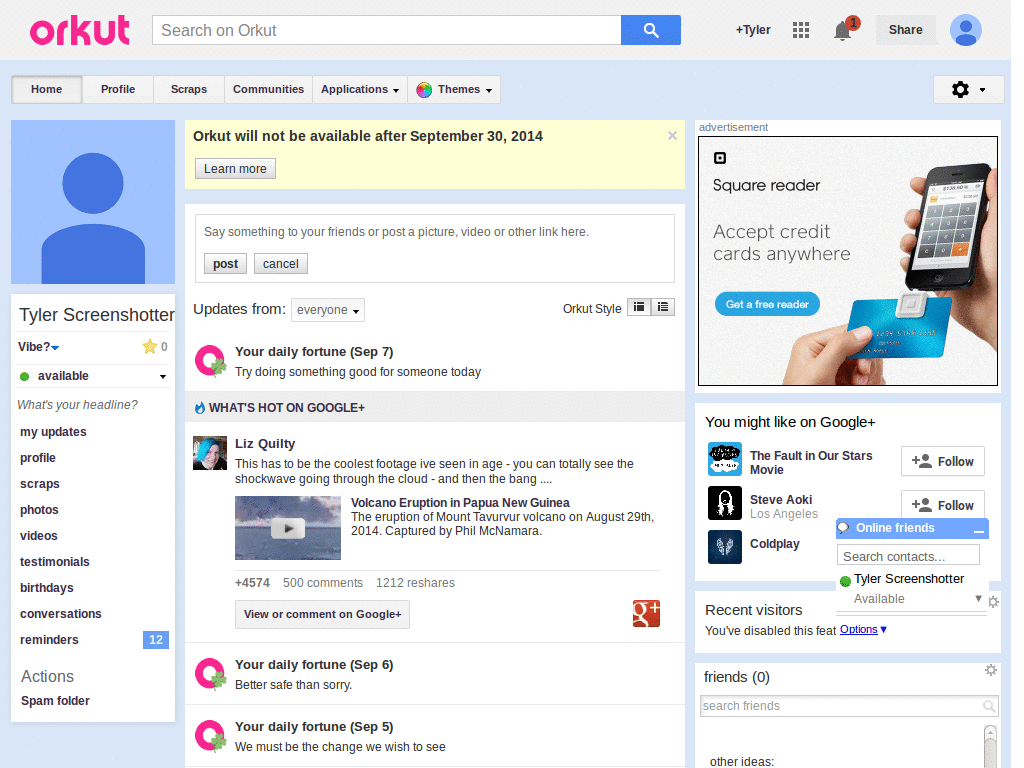Click the Share button in header
Image resolution: width=1024 pixels, height=768 pixels.
click(905, 30)
